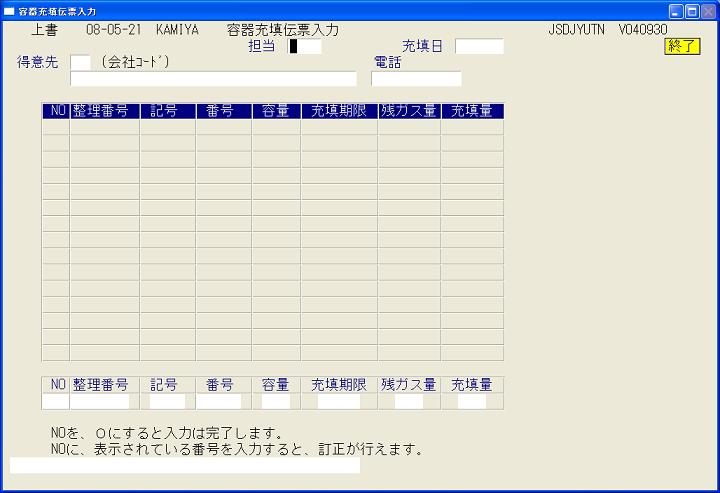The image size is (720, 493).
Task: Click the user name KAMIYA
Action: point(177,30)
